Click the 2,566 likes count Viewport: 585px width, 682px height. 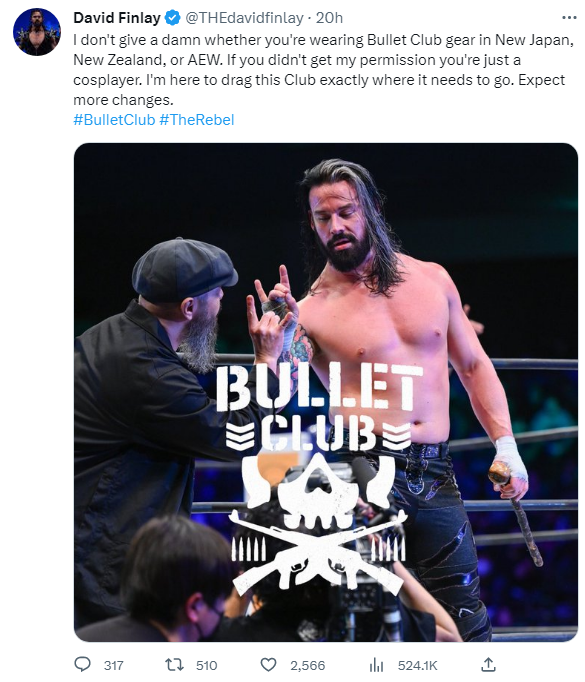click(308, 665)
